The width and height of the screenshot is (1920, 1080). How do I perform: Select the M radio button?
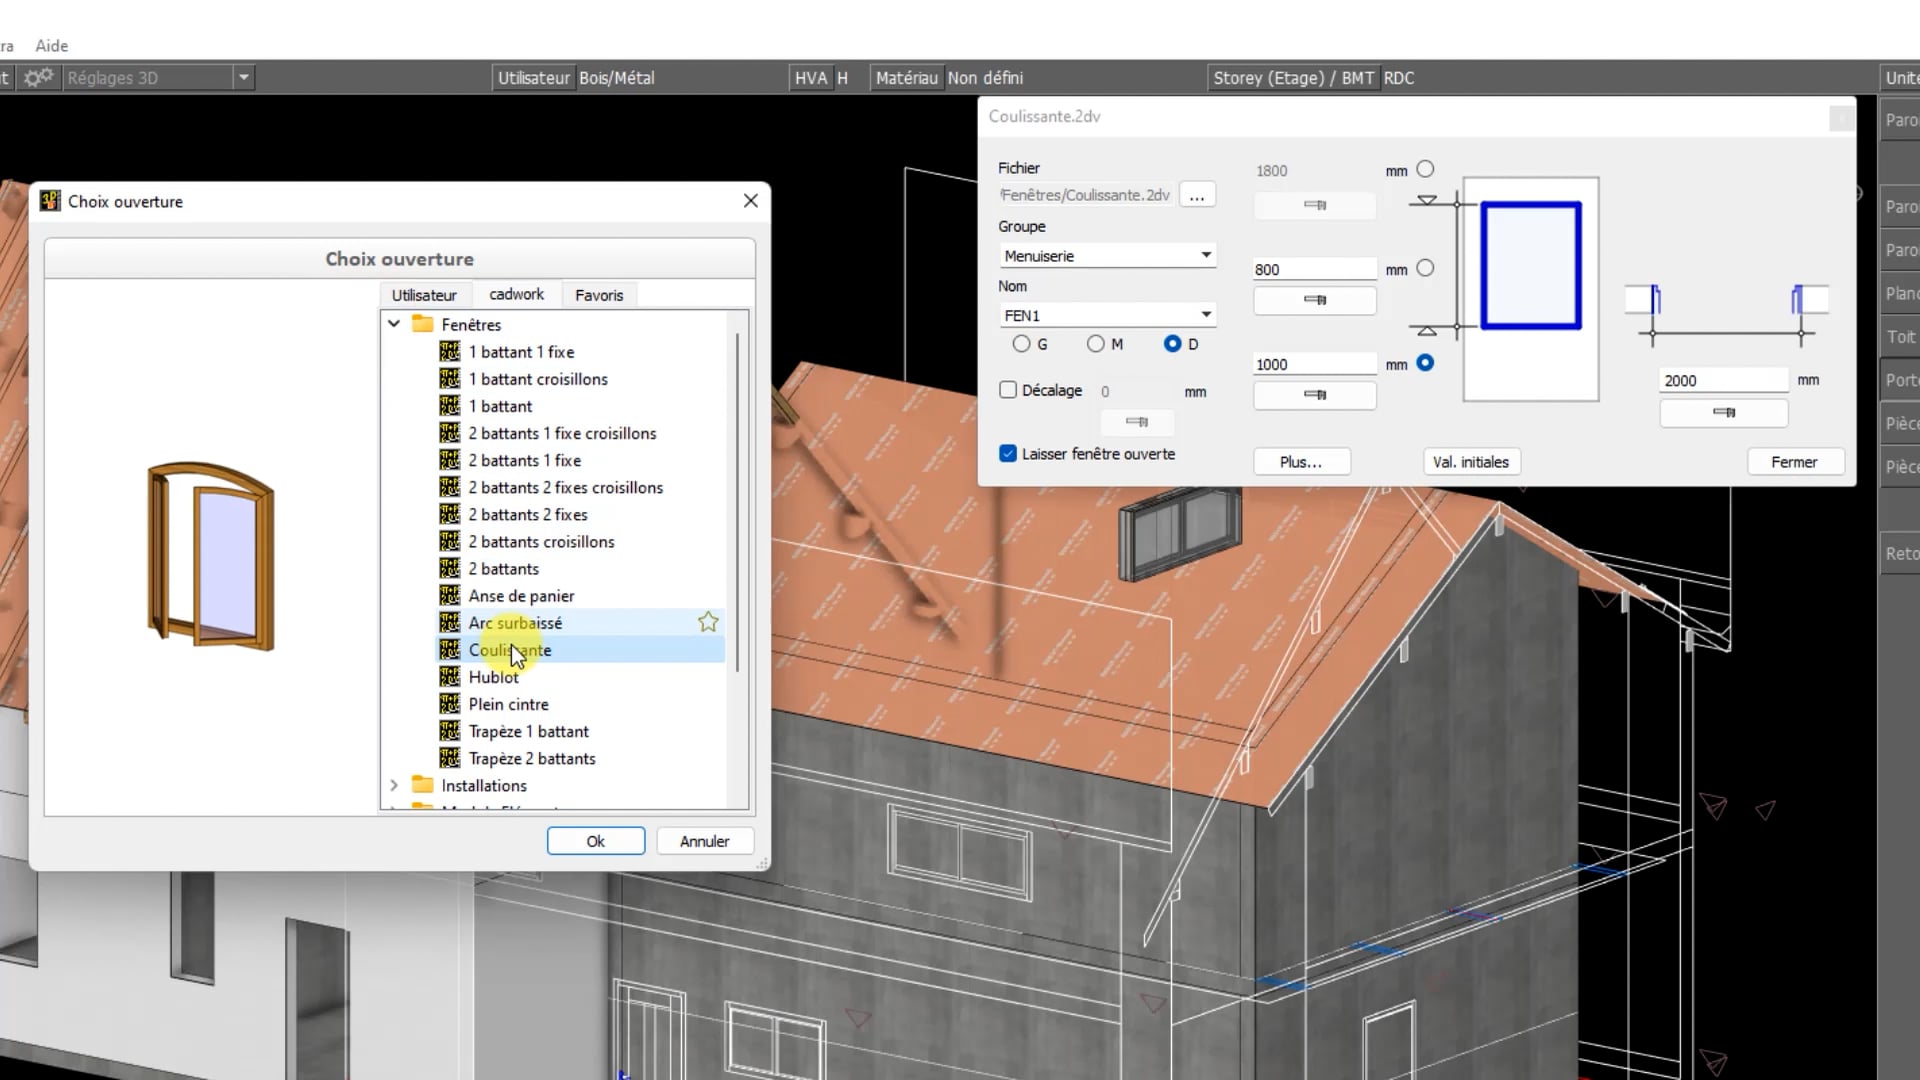[x=1096, y=344]
